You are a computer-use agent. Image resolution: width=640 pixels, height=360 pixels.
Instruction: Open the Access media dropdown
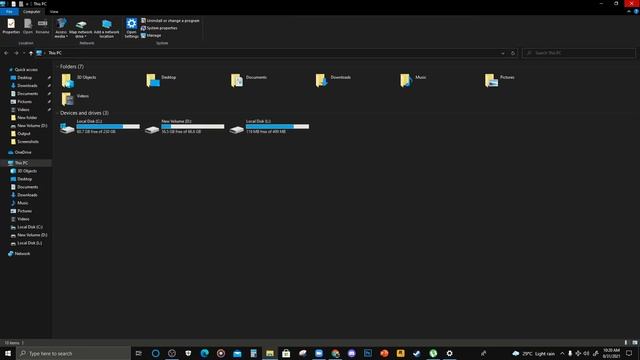pos(61,28)
